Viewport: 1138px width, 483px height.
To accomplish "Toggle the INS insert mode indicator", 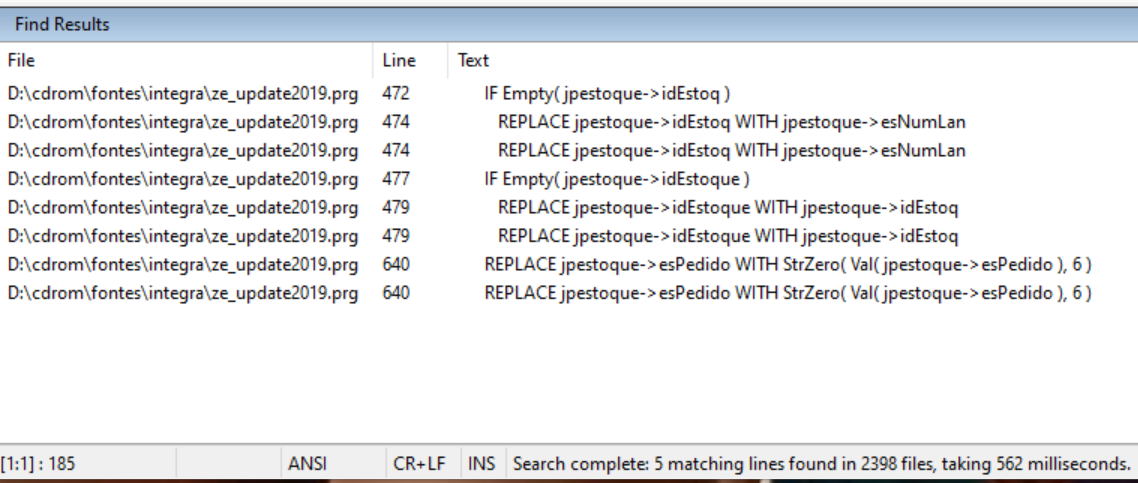I will click(481, 464).
